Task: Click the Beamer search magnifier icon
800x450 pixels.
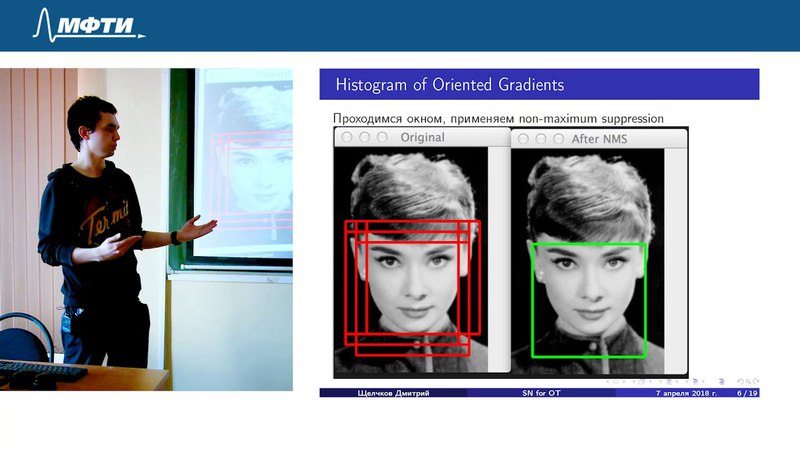Action: pos(748,382)
